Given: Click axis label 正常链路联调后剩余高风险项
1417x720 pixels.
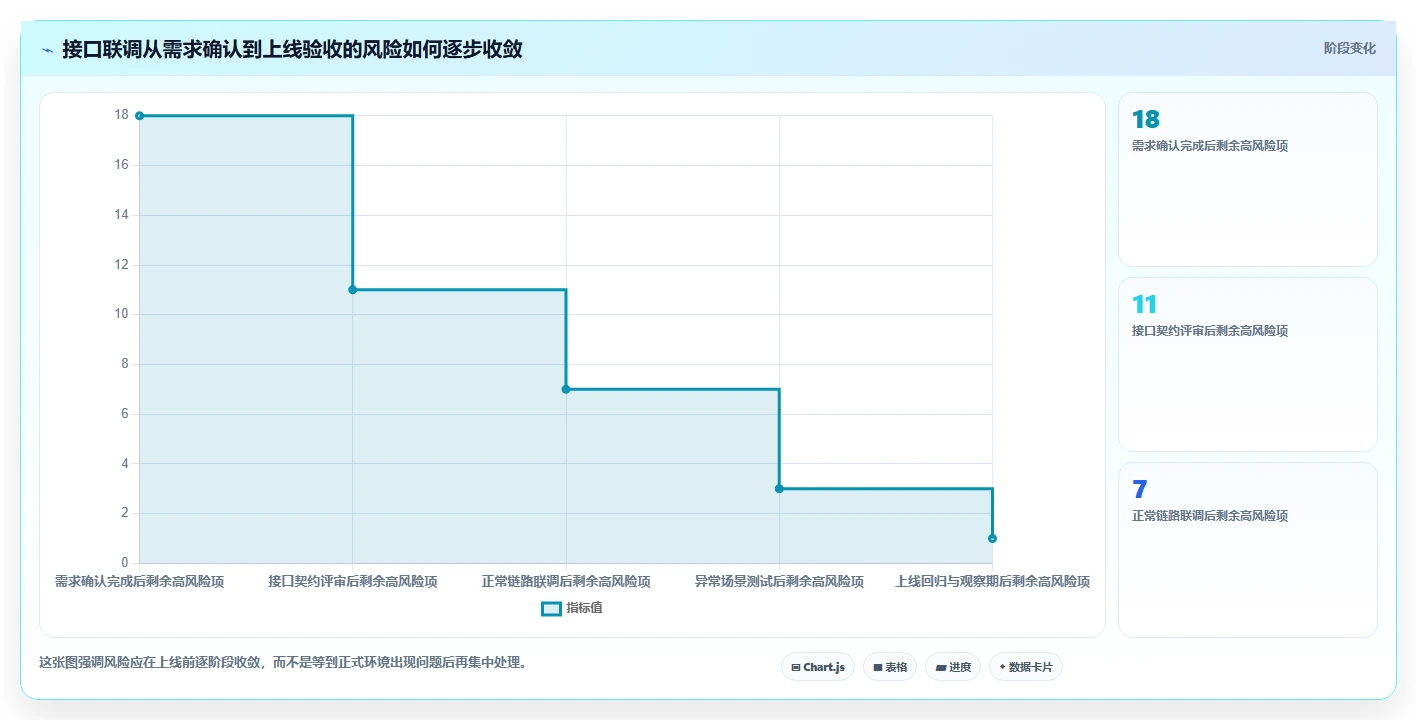Looking at the screenshot, I should 566,581.
